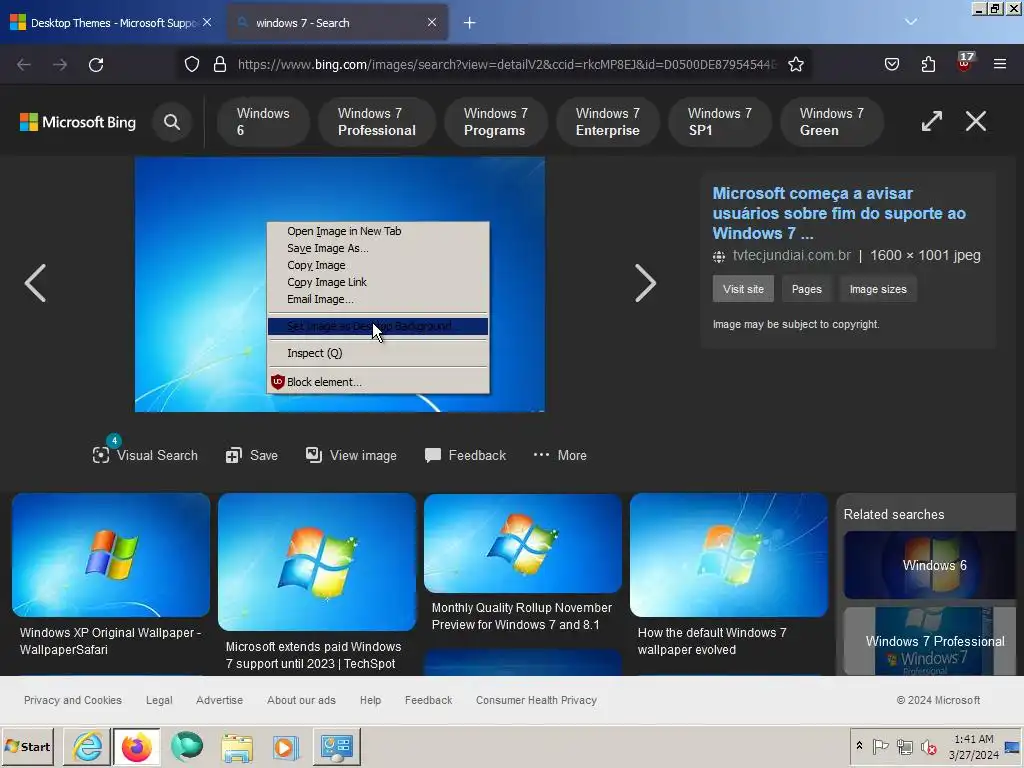The width and height of the screenshot is (1024, 768).
Task: Open the Firefox hamburger application menu
Action: (x=1000, y=65)
